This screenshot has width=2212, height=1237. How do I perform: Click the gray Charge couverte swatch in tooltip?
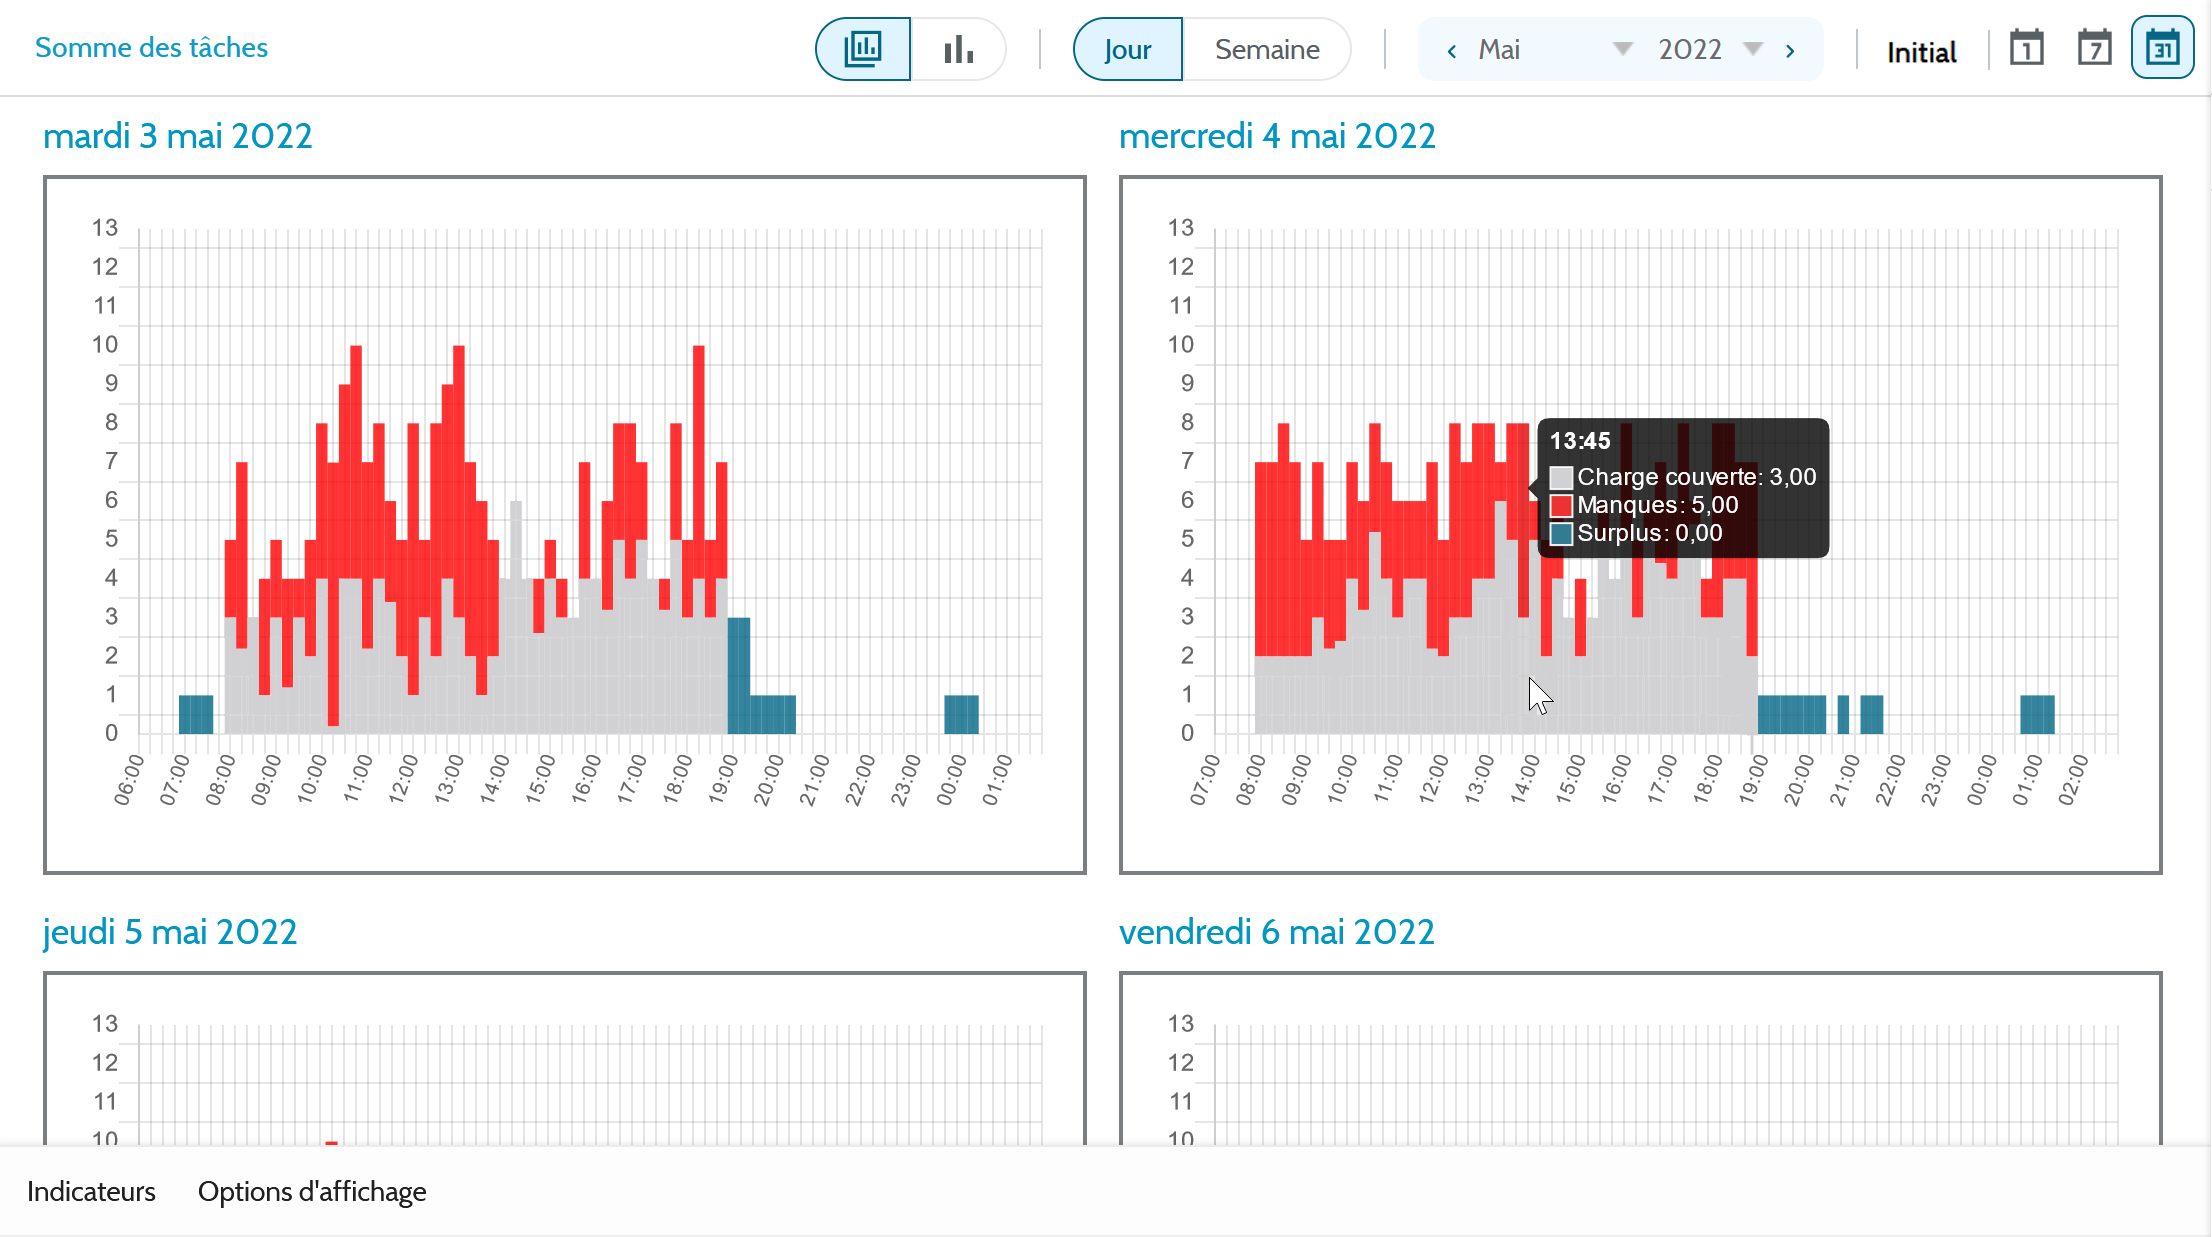(x=1561, y=478)
